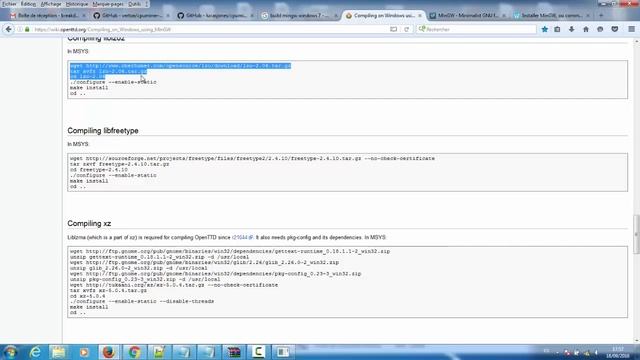Click the unzip glib_2.26.0-2_win32.zip line
The image size is (640, 360).
click(x=139, y=268)
